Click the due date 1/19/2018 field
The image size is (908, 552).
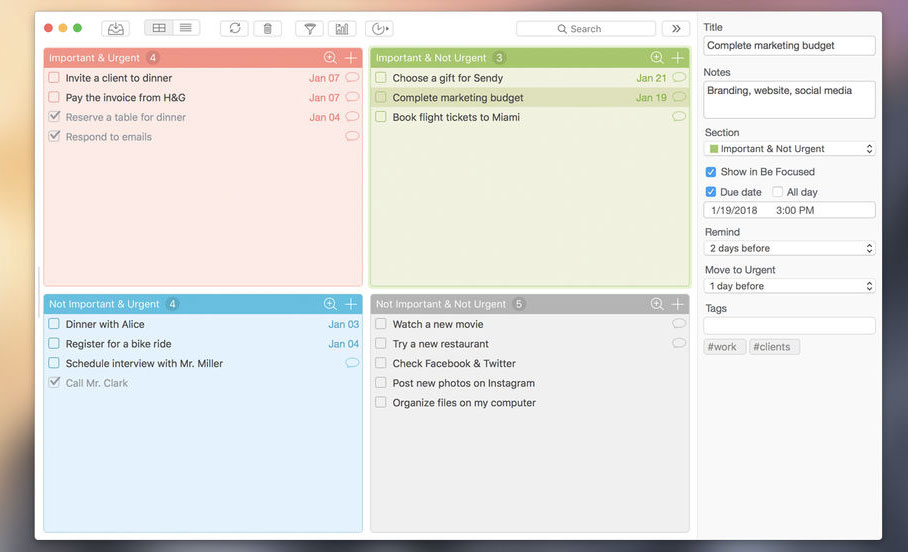(x=789, y=210)
